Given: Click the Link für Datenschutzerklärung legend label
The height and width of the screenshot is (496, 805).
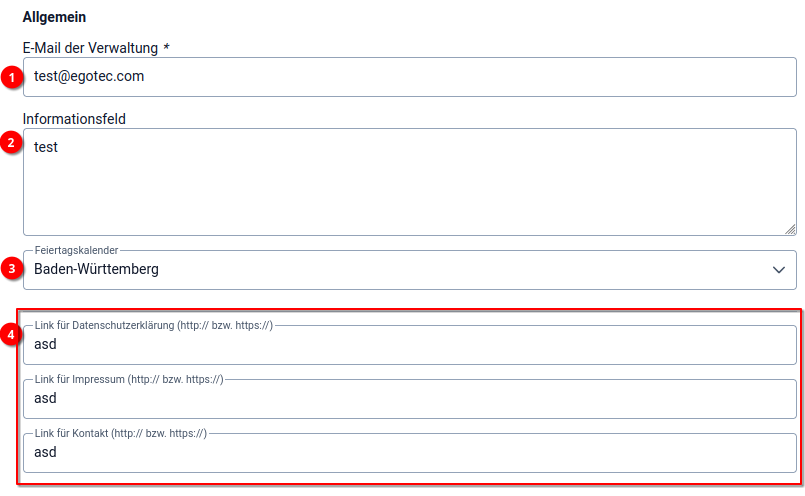Looking at the screenshot, I should click(x=153, y=326).
